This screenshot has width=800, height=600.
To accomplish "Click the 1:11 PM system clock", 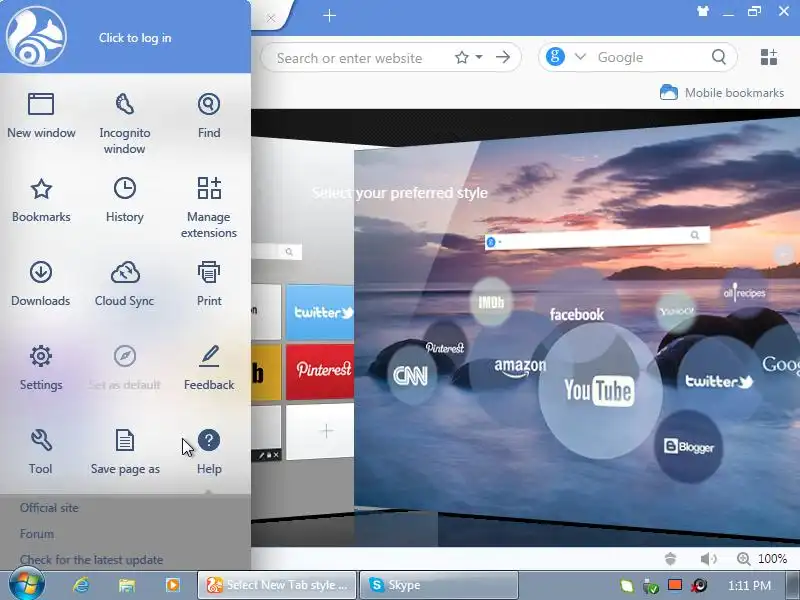I will pos(749,585).
